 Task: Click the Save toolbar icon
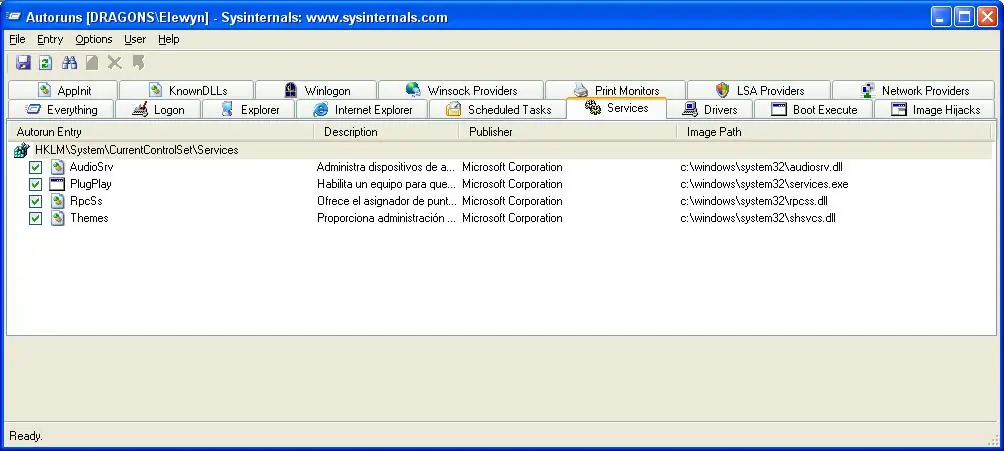24,63
